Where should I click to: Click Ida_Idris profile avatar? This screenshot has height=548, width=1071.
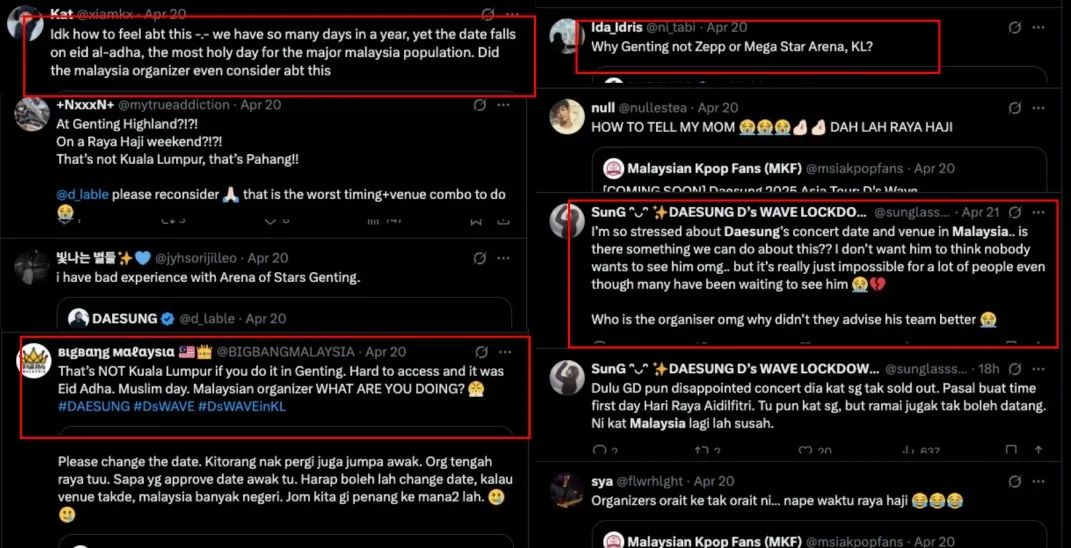point(566,37)
